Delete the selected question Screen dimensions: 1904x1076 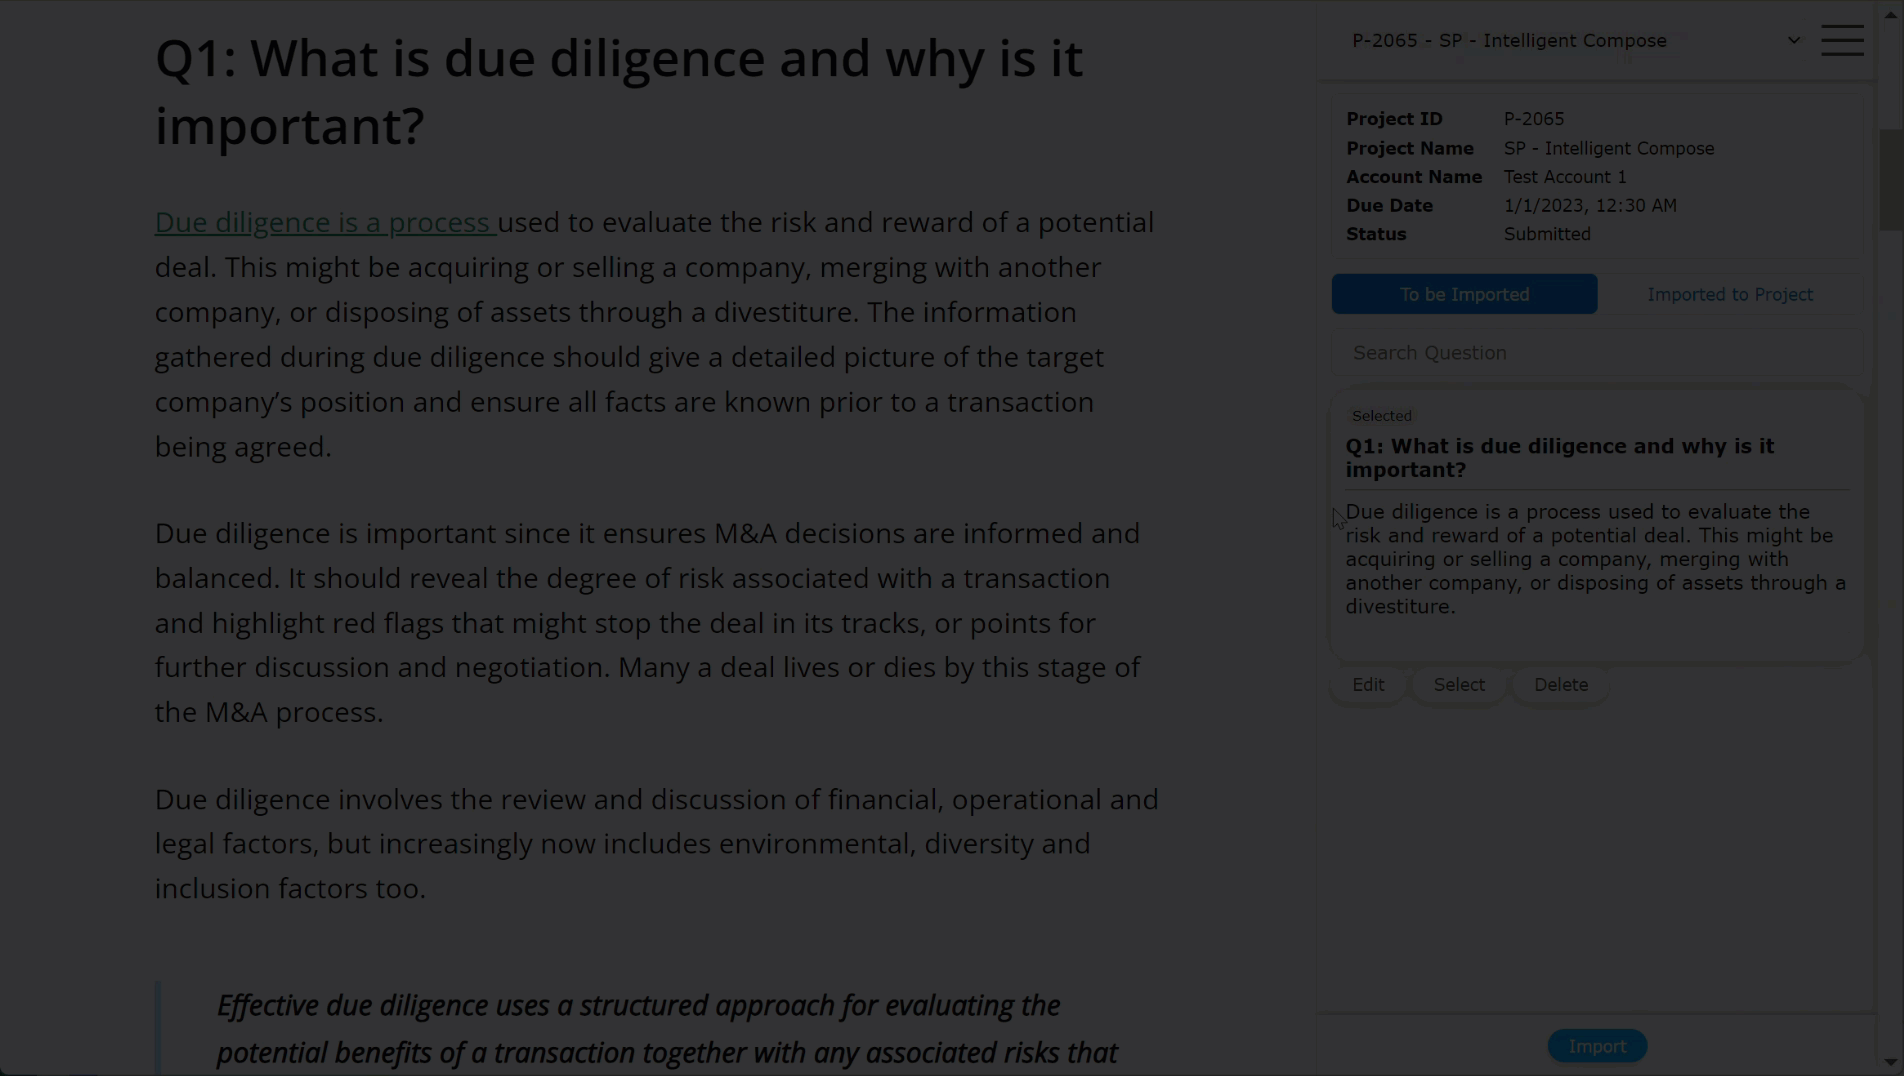click(x=1561, y=685)
